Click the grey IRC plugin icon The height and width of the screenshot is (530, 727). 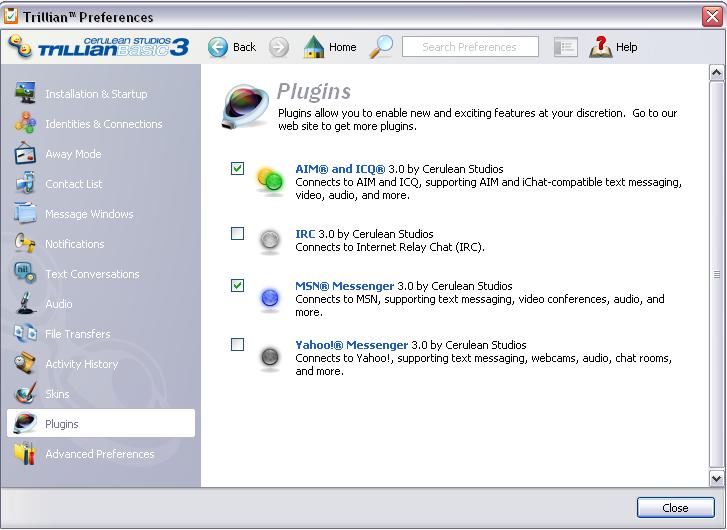point(269,241)
